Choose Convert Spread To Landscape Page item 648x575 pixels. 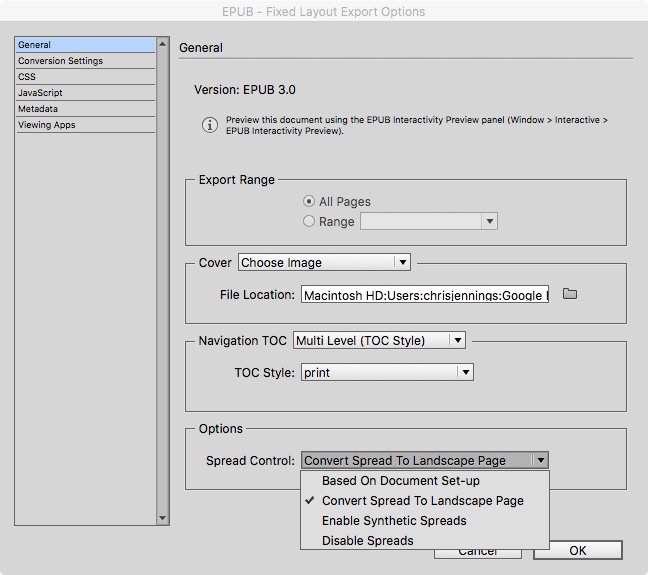(423, 501)
